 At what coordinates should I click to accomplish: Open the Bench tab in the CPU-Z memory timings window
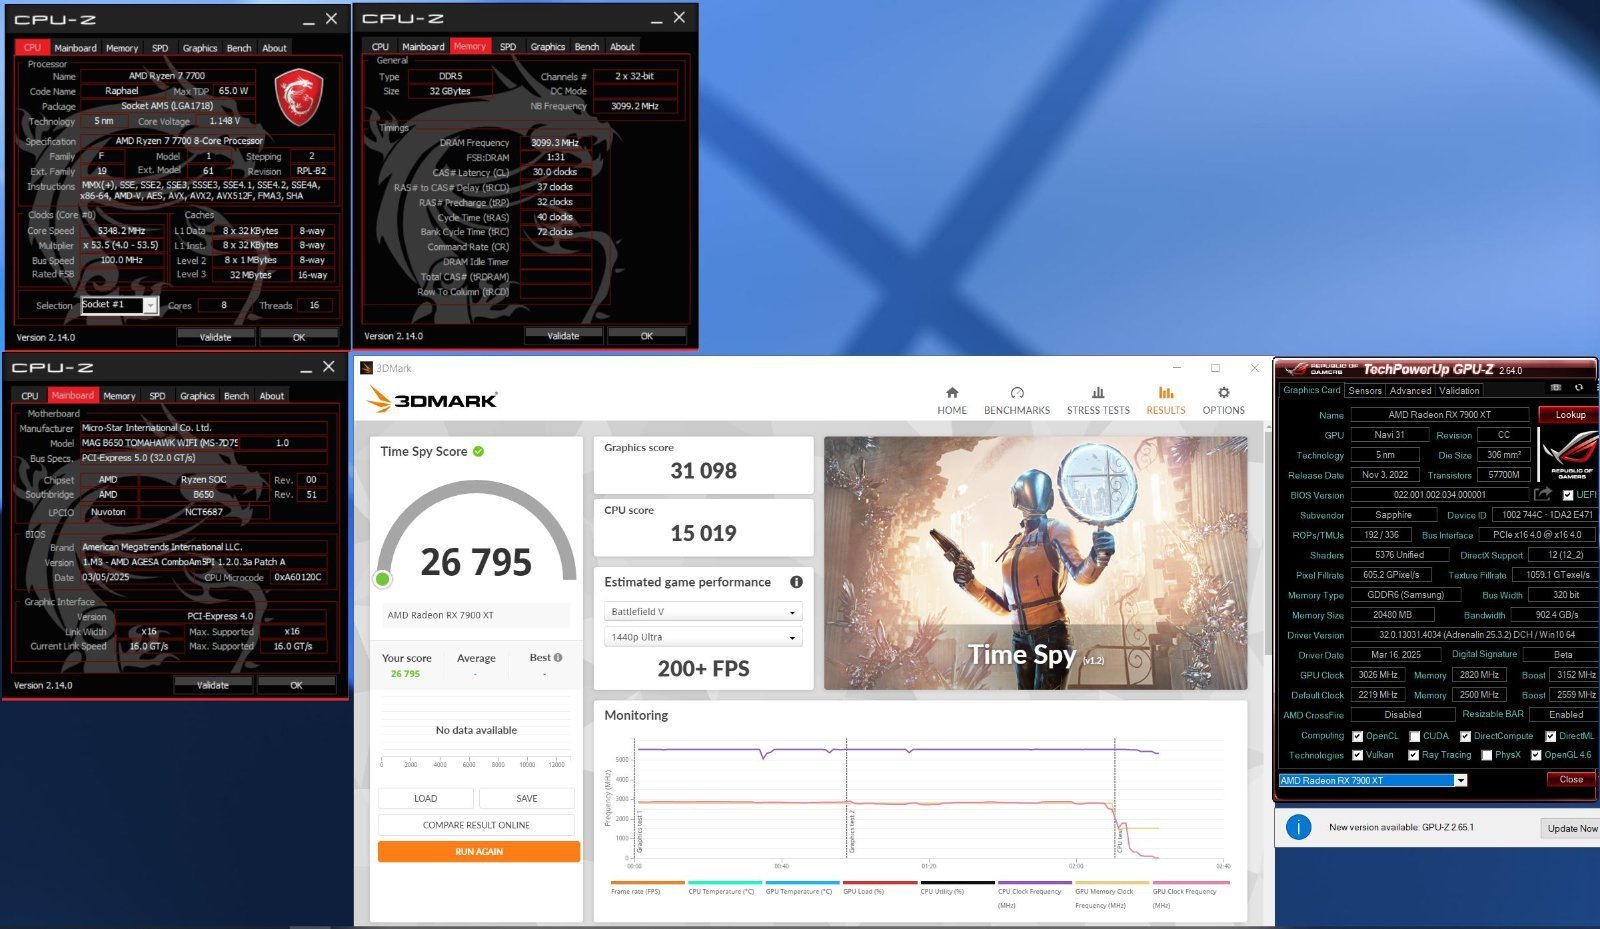(587, 47)
